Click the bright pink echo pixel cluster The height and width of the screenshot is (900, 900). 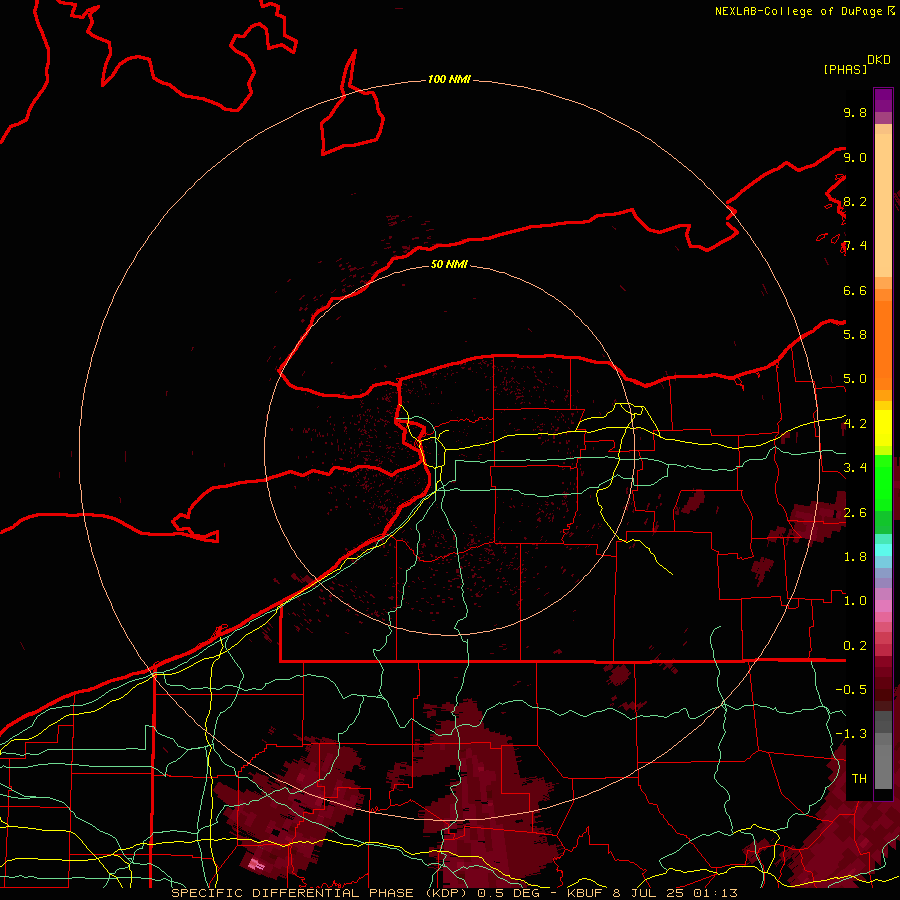pos(256,863)
